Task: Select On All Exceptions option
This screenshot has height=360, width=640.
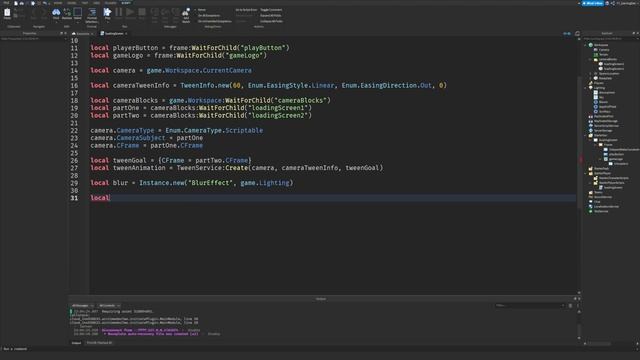Action: (x=209, y=16)
